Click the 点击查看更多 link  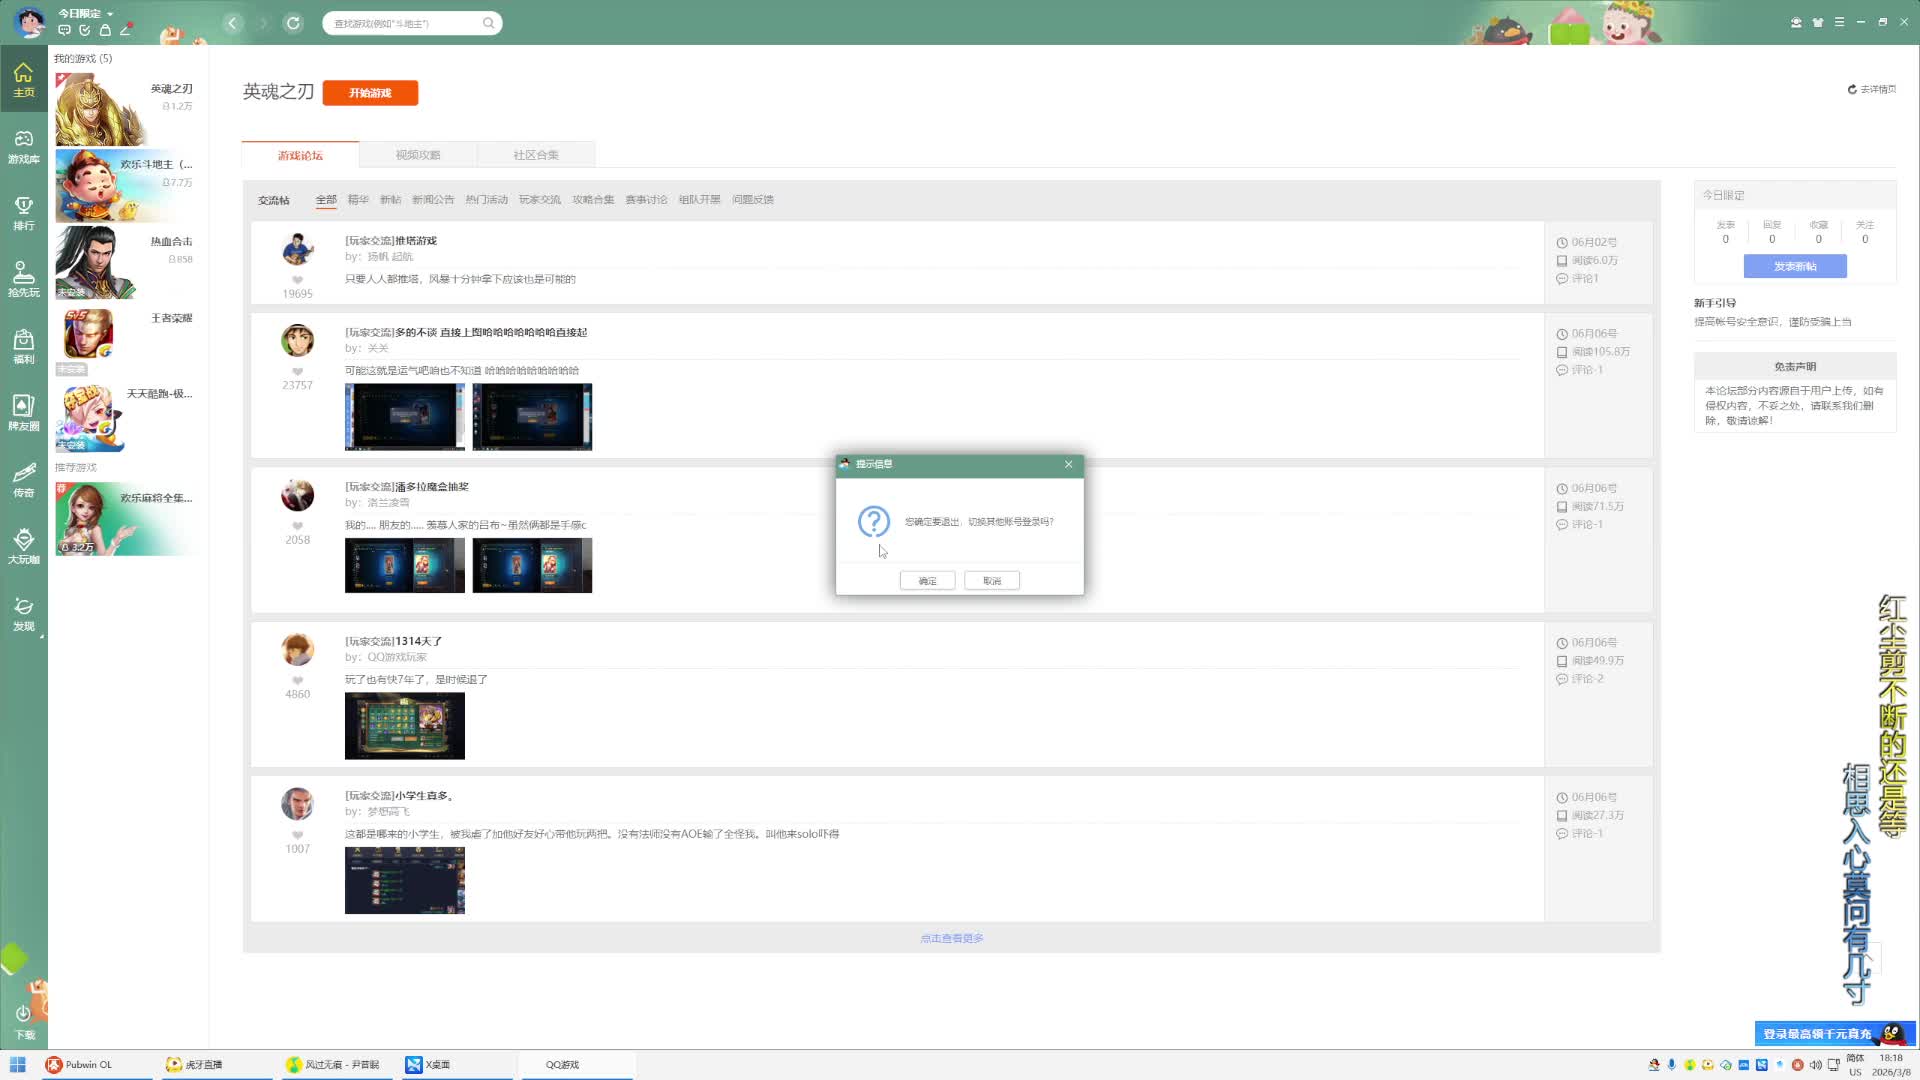[952, 938]
